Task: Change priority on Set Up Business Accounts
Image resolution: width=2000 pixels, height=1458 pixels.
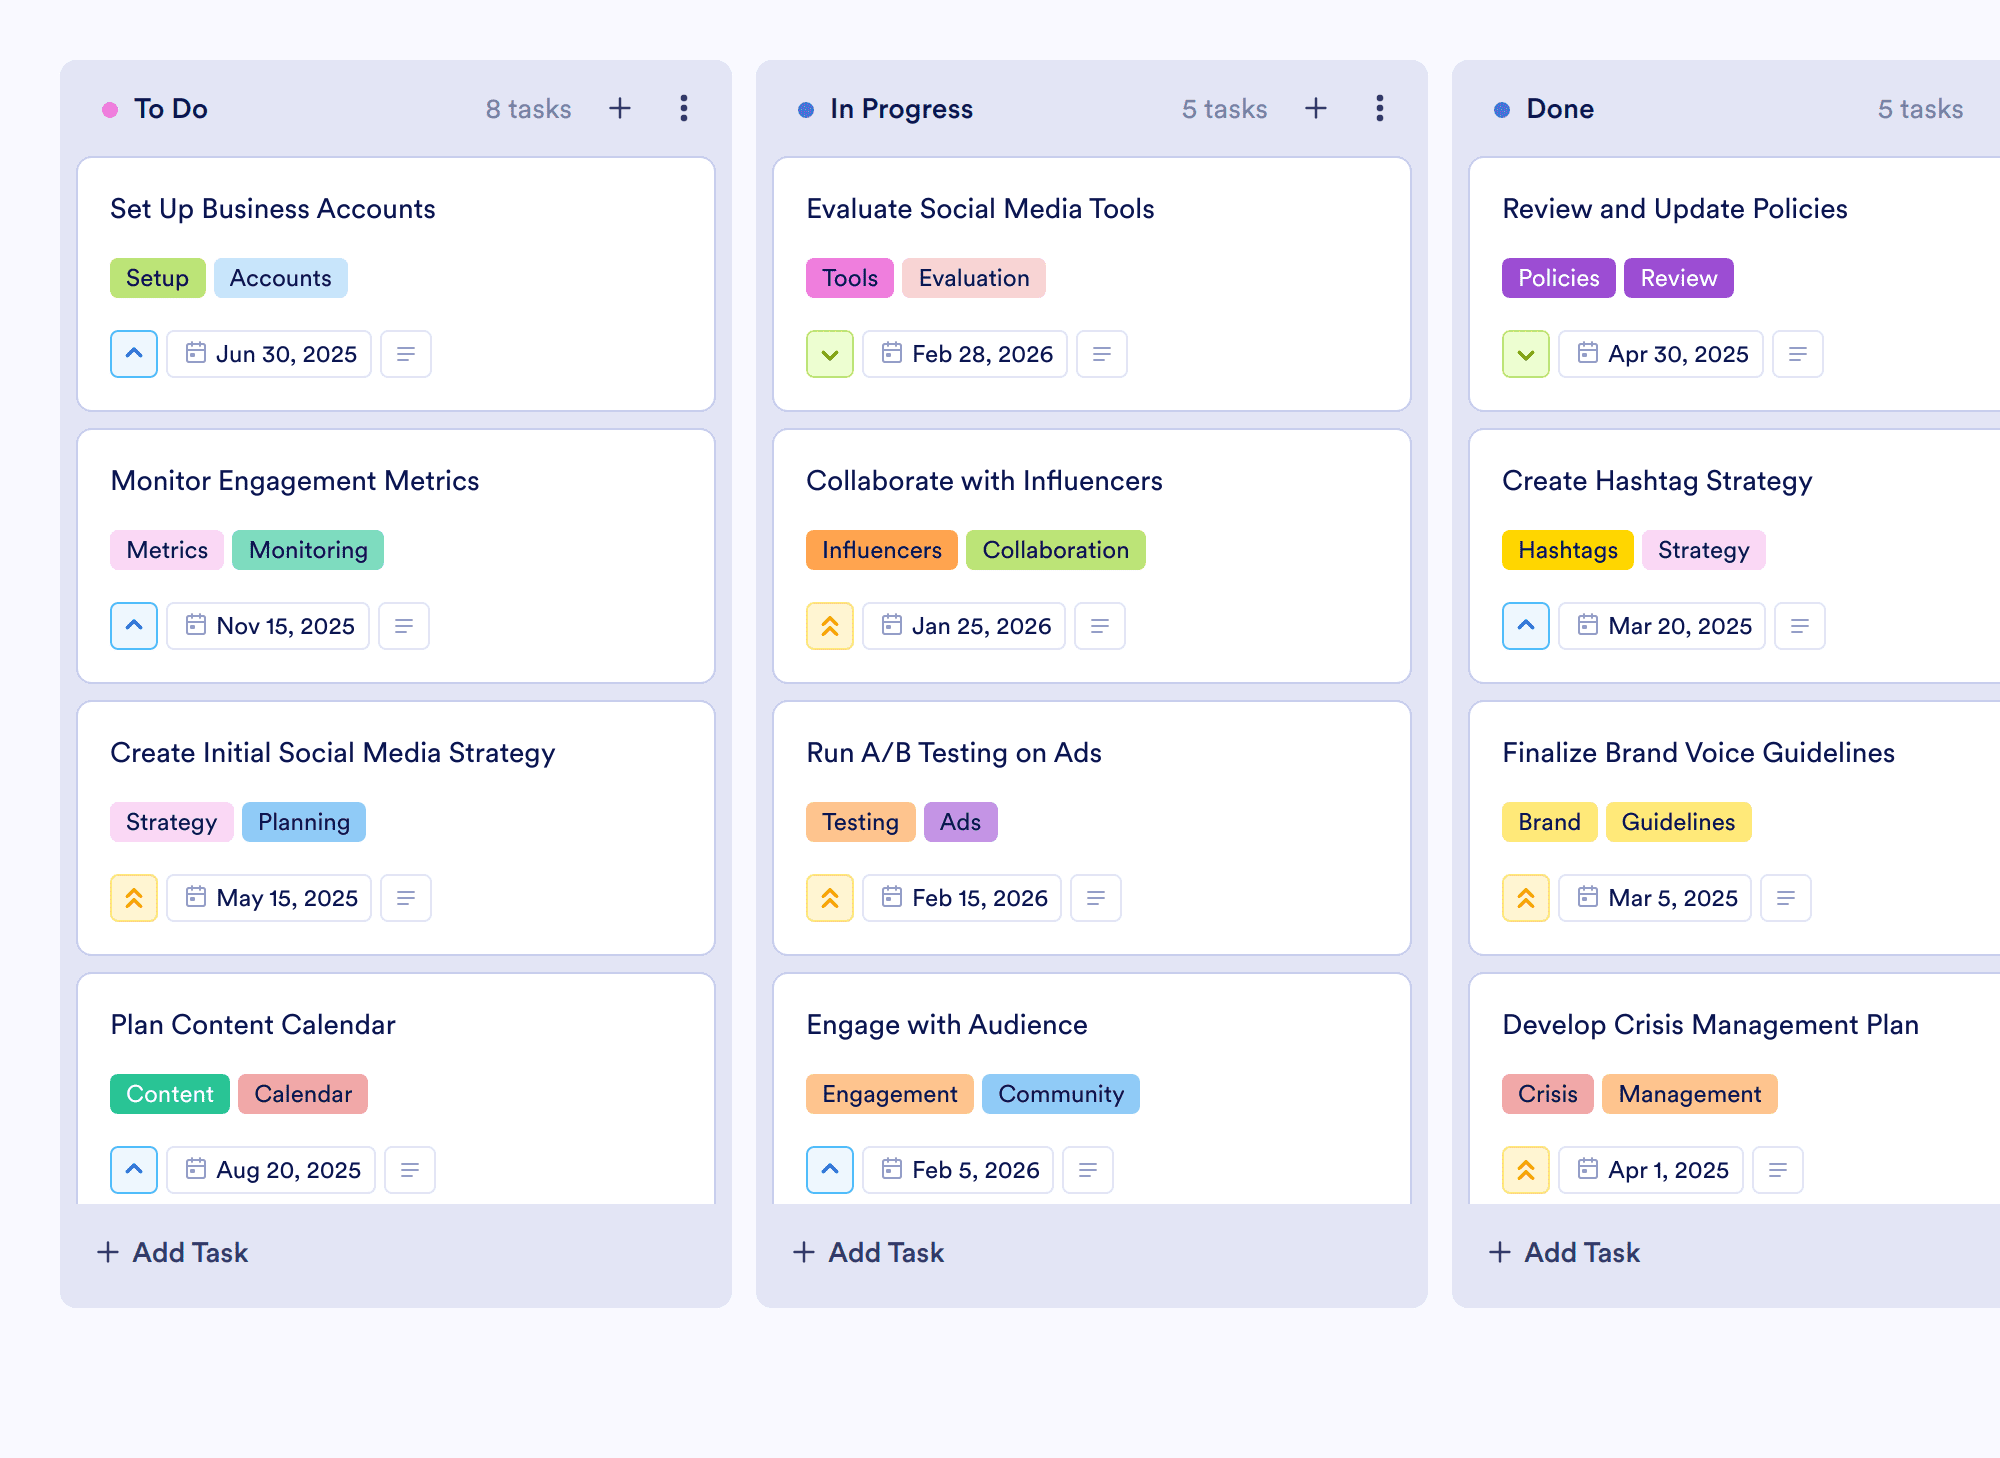Action: 134,354
